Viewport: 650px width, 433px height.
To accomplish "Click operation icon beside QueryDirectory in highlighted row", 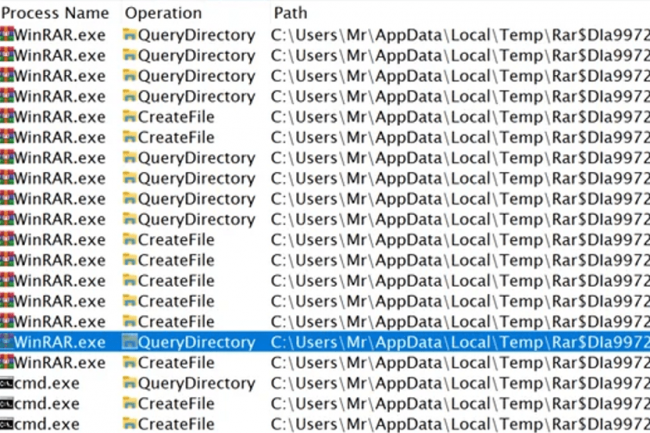I will coord(130,342).
